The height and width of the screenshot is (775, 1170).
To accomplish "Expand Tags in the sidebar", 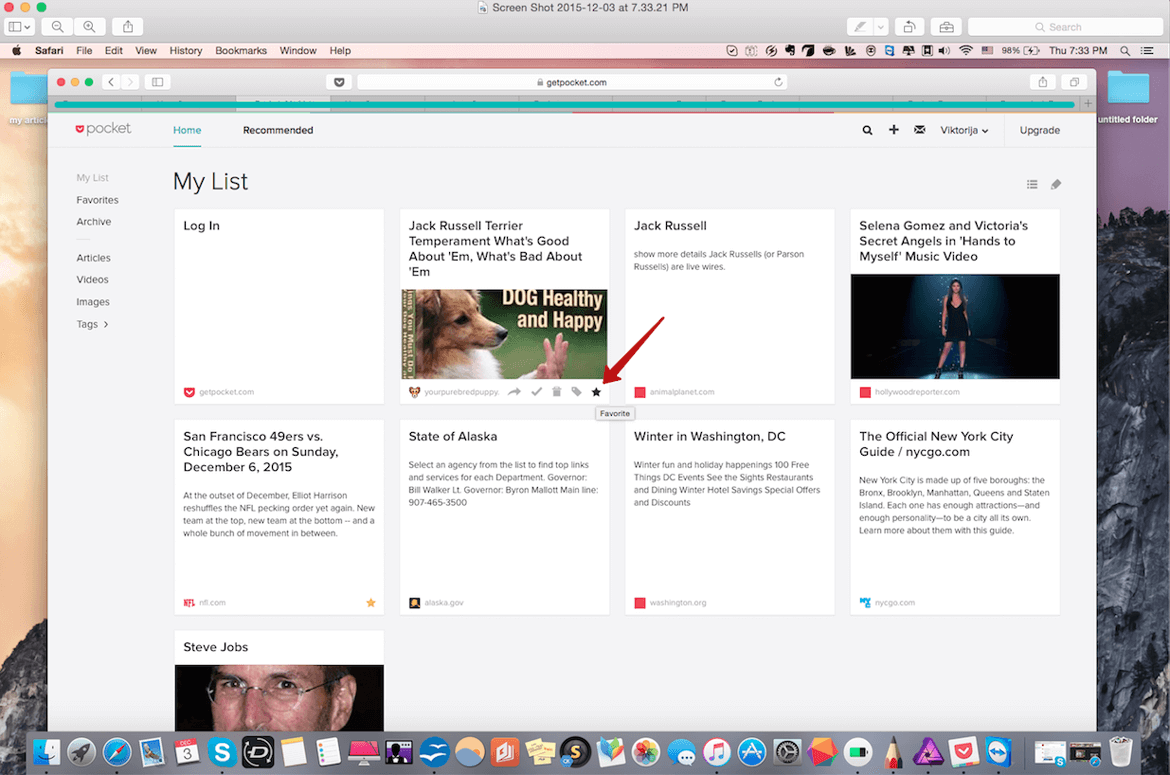I will tap(92, 324).
